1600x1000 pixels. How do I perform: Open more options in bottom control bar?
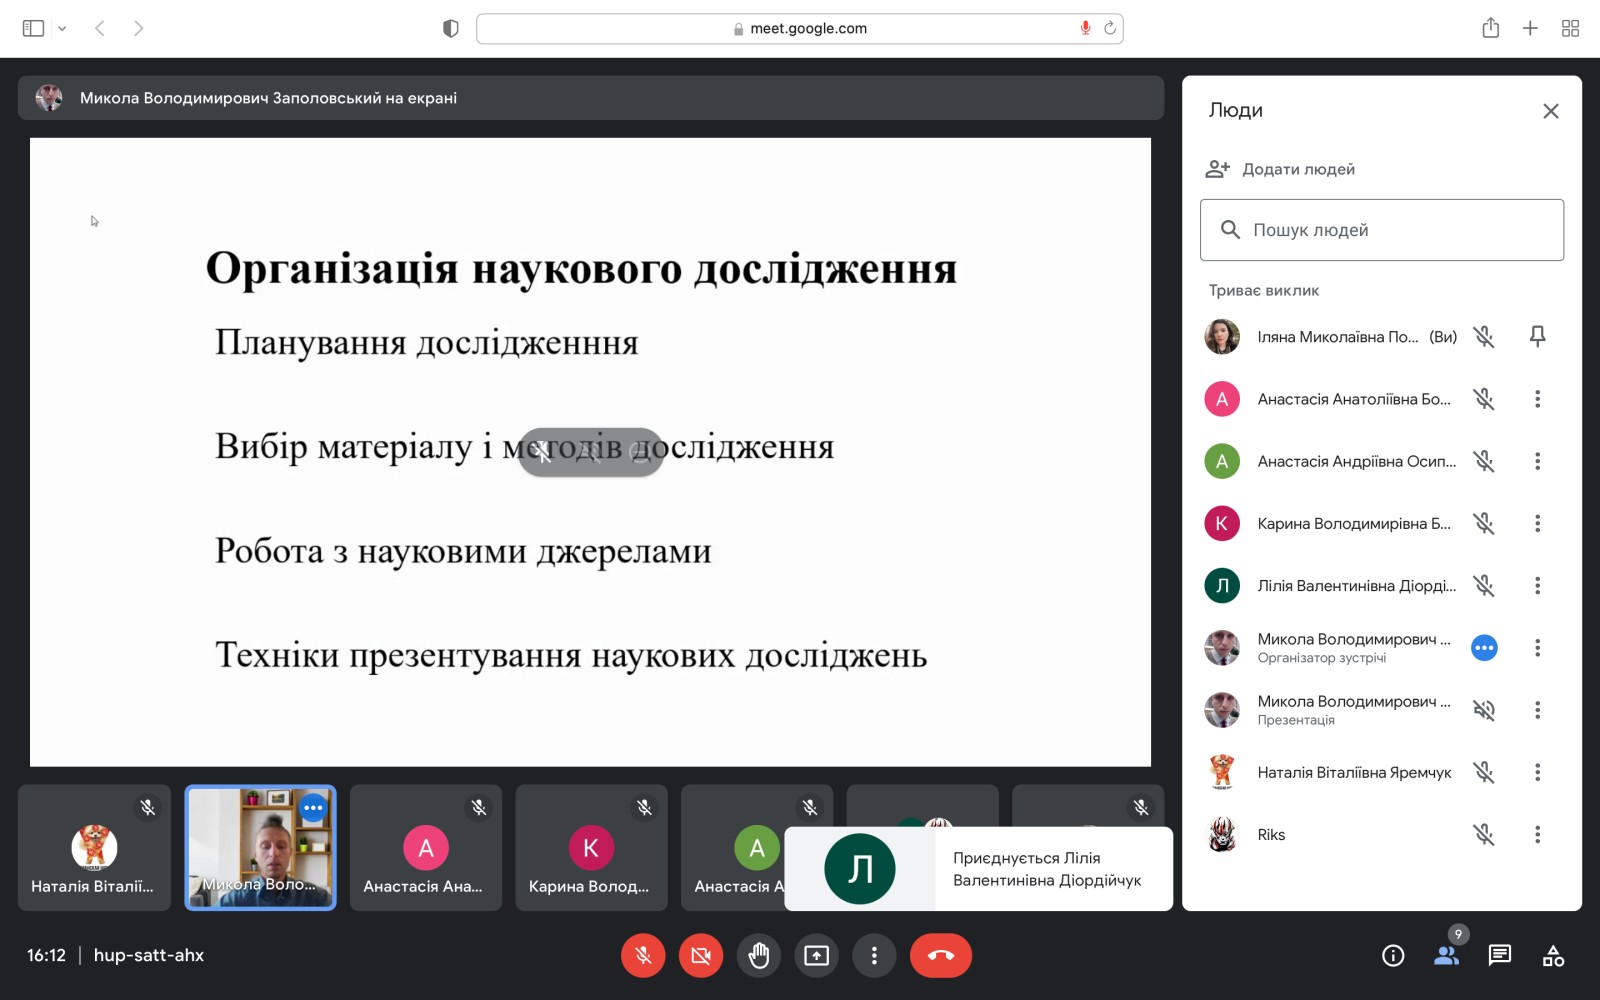[874, 956]
